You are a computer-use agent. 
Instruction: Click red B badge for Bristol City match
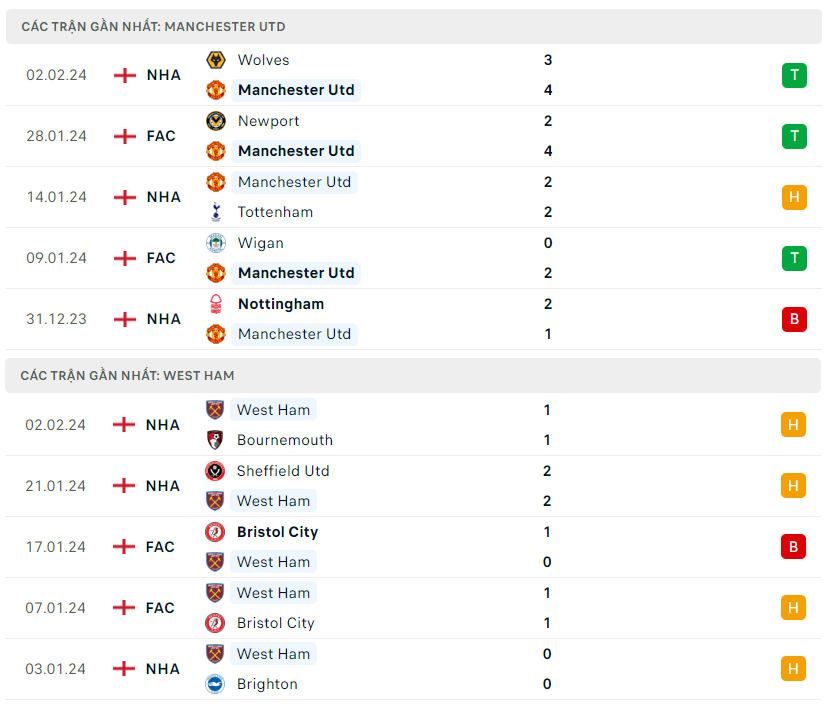[x=793, y=547]
